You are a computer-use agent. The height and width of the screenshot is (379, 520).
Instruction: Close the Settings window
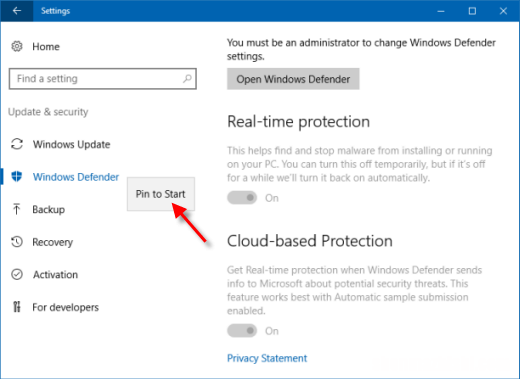503,11
